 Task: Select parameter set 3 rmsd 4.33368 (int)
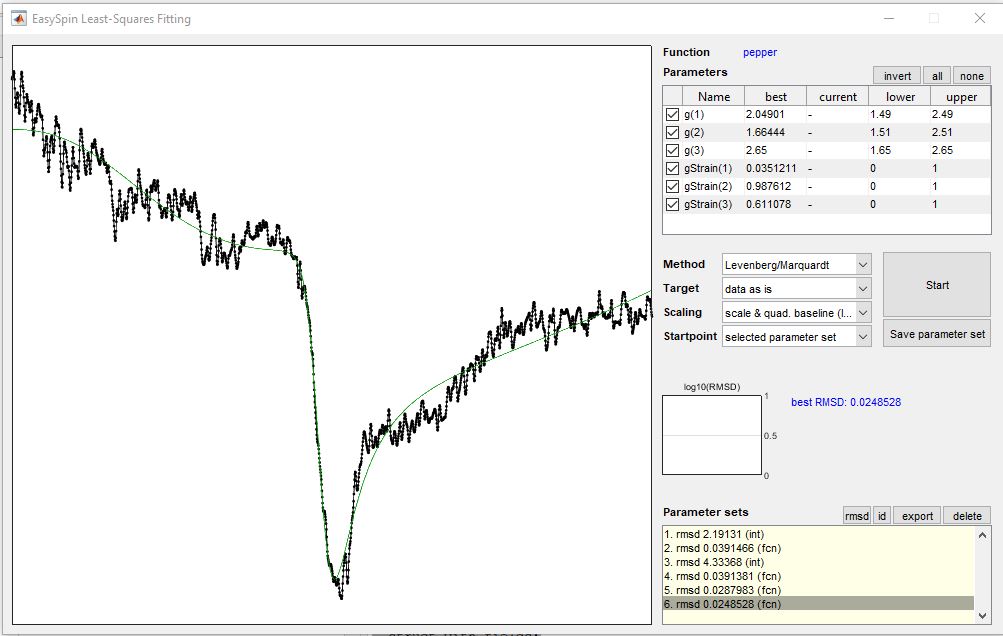click(818, 562)
